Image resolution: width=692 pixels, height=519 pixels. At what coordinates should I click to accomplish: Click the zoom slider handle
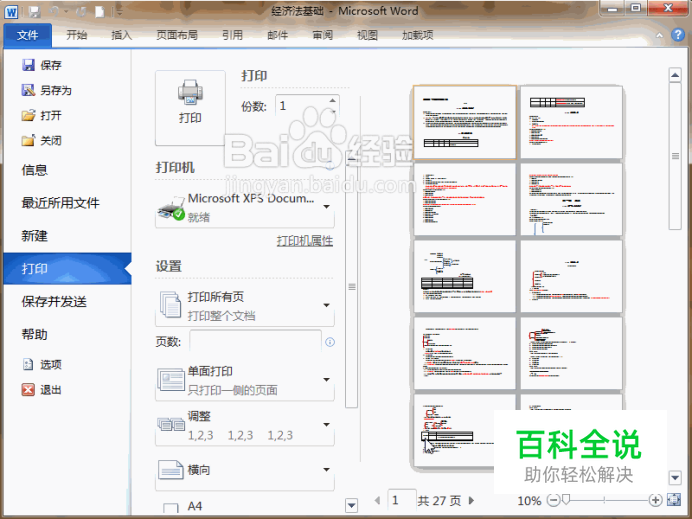point(565,499)
